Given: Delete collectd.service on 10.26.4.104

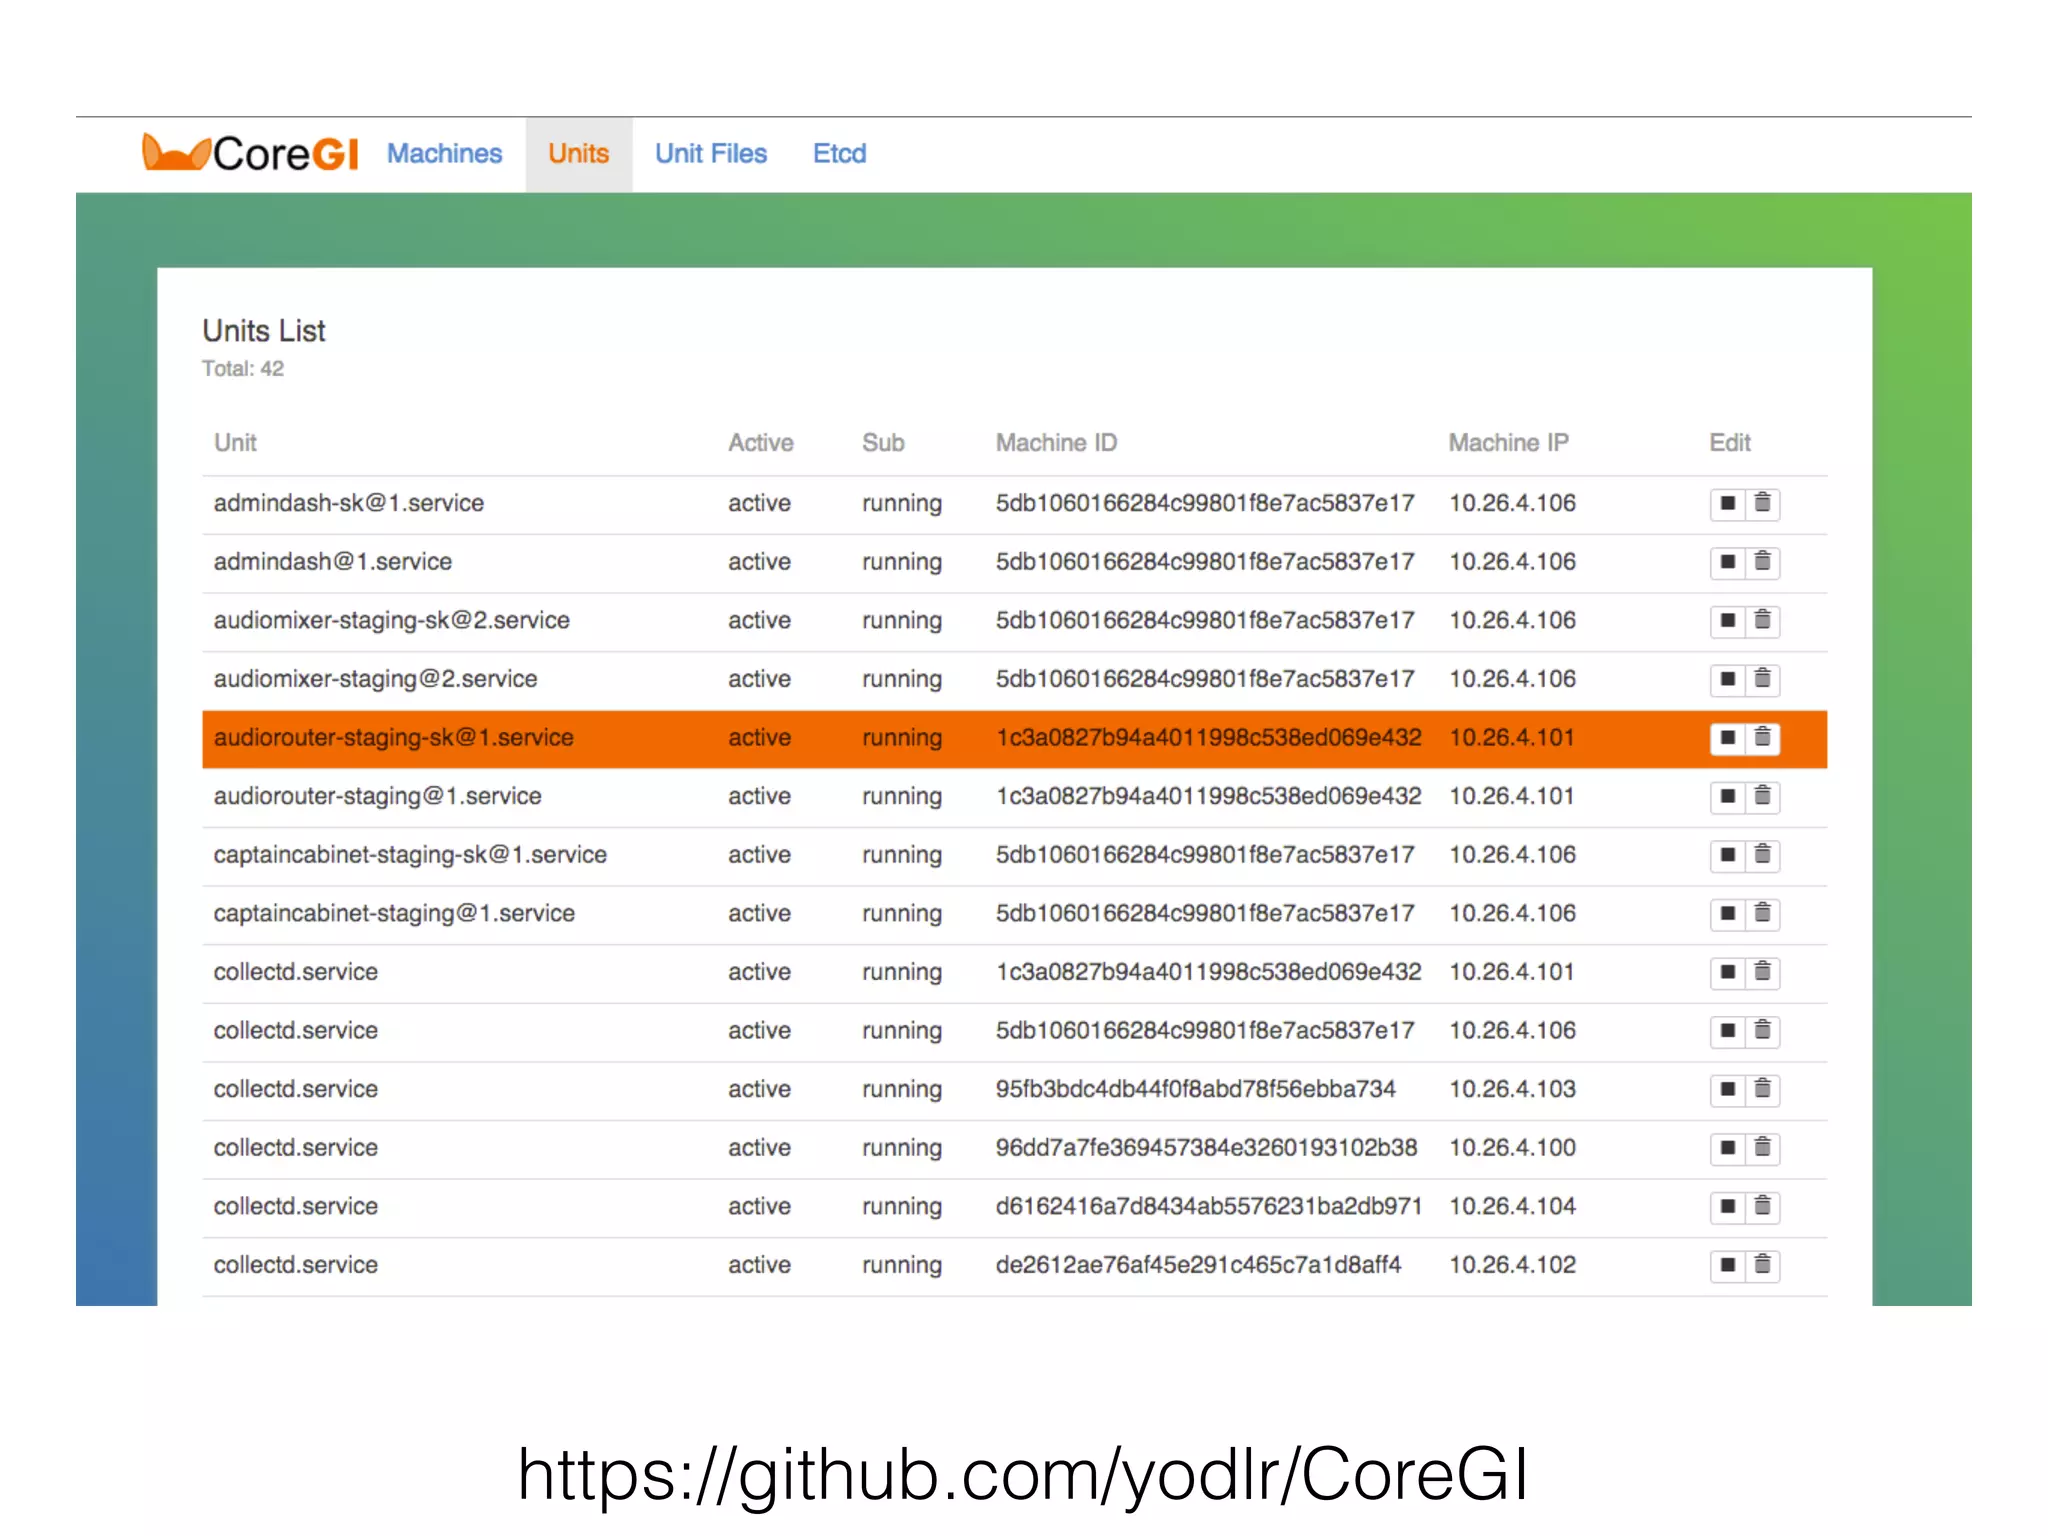Looking at the screenshot, I should [1762, 1206].
